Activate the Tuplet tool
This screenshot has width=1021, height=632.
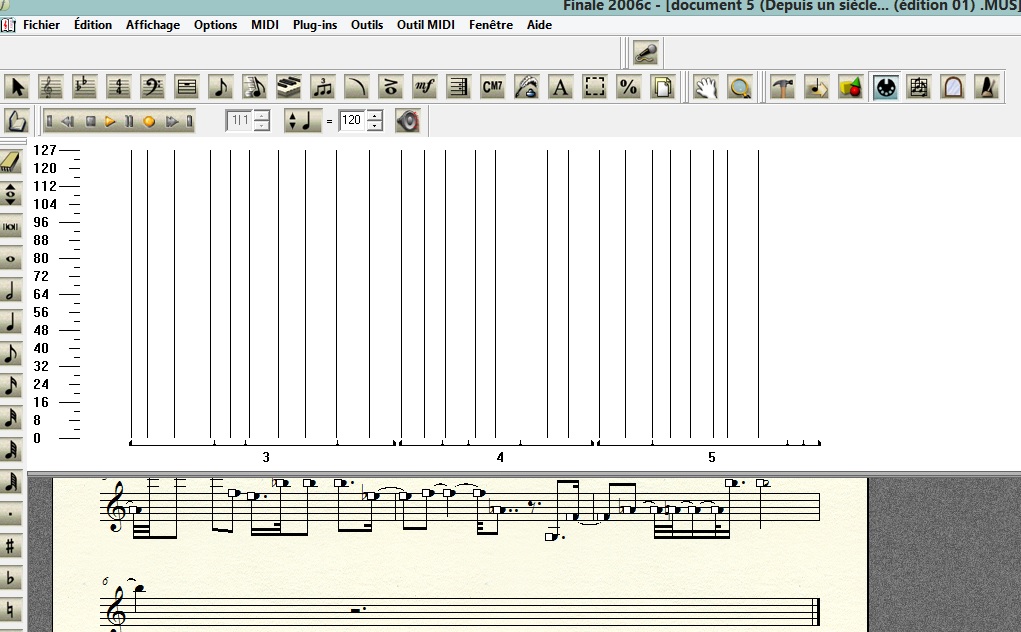[x=321, y=87]
